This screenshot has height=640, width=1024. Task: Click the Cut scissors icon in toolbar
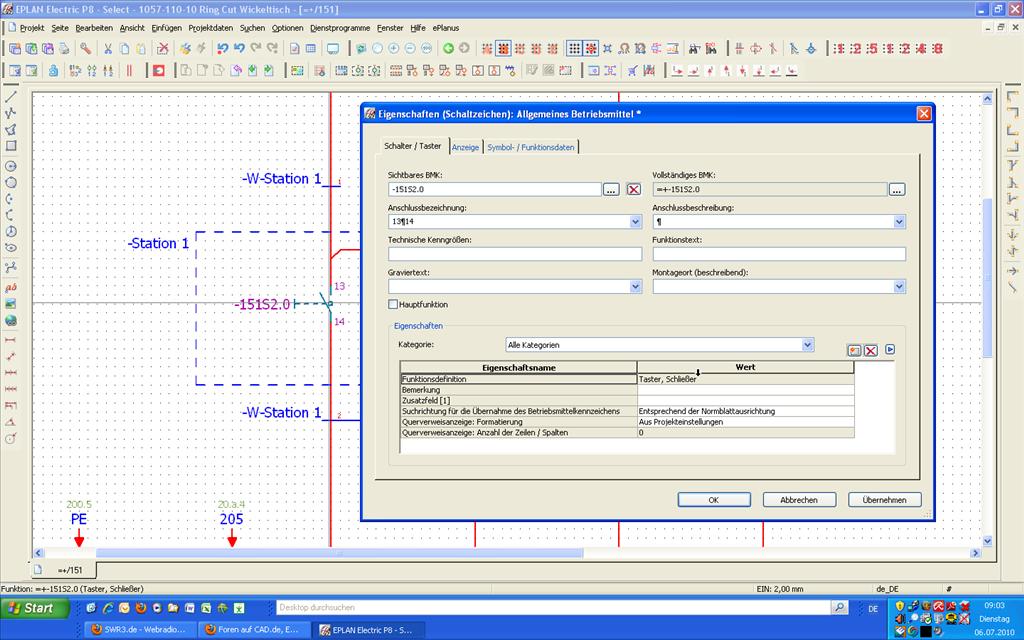(x=109, y=48)
